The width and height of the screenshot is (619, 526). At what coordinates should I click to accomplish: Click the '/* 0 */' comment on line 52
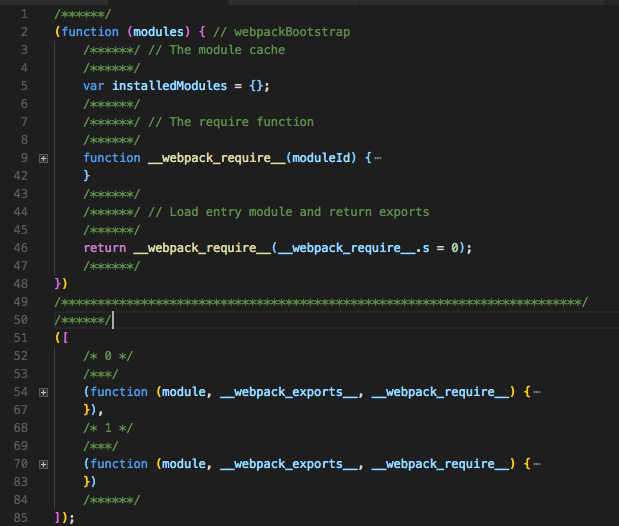click(x=108, y=356)
